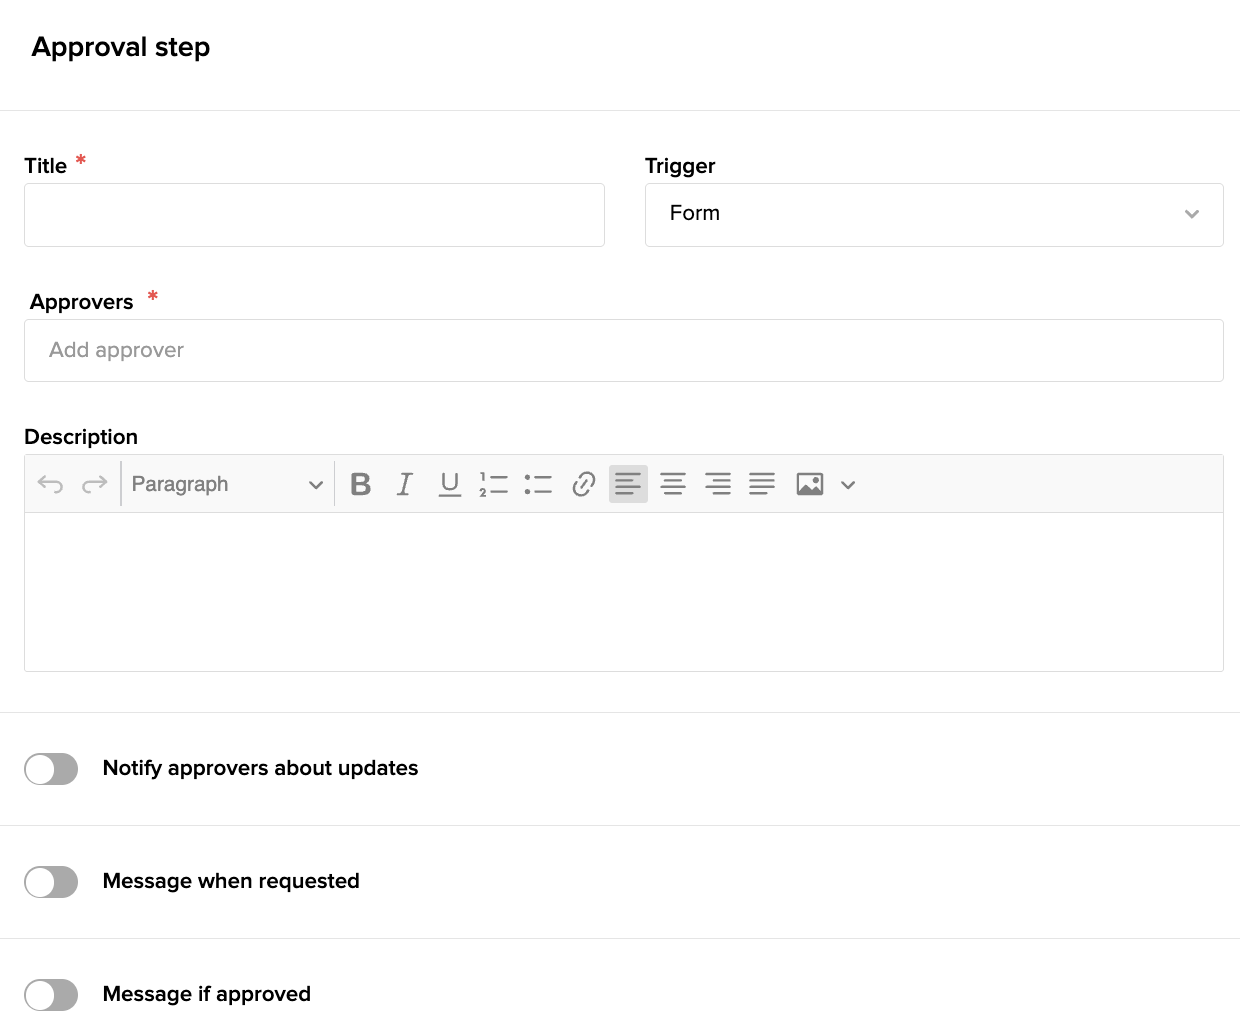Undo the last description edit
The height and width of the screenshot is (1030, 1240).
50,485
